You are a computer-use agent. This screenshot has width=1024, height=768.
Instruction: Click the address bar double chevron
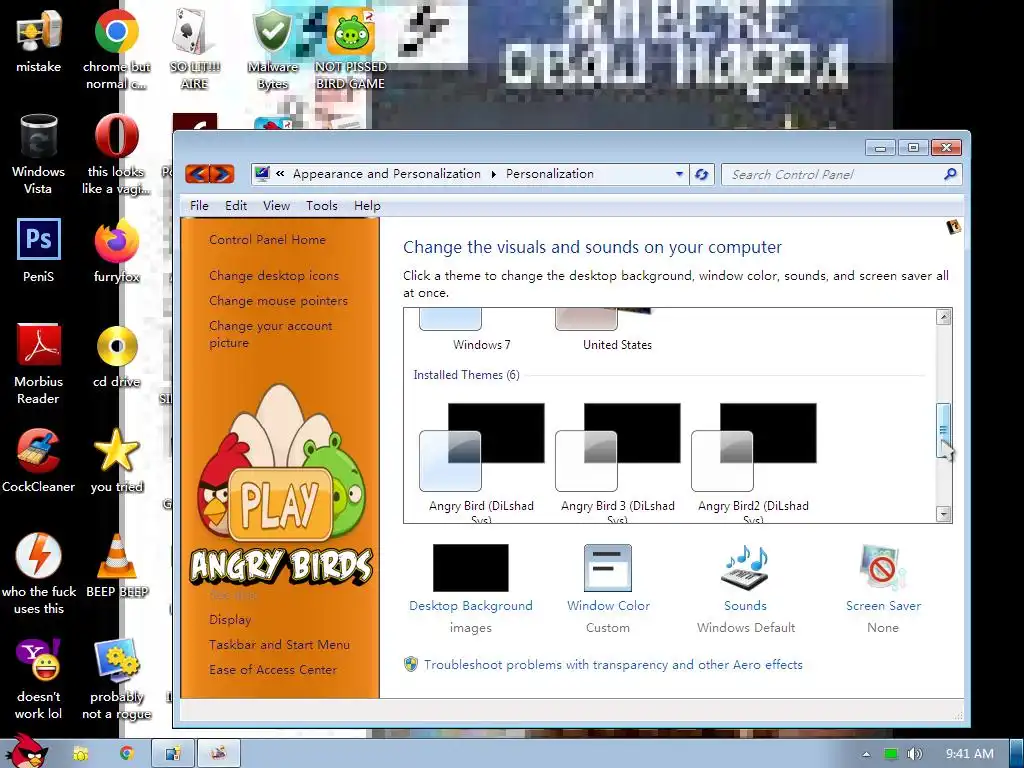280,174
